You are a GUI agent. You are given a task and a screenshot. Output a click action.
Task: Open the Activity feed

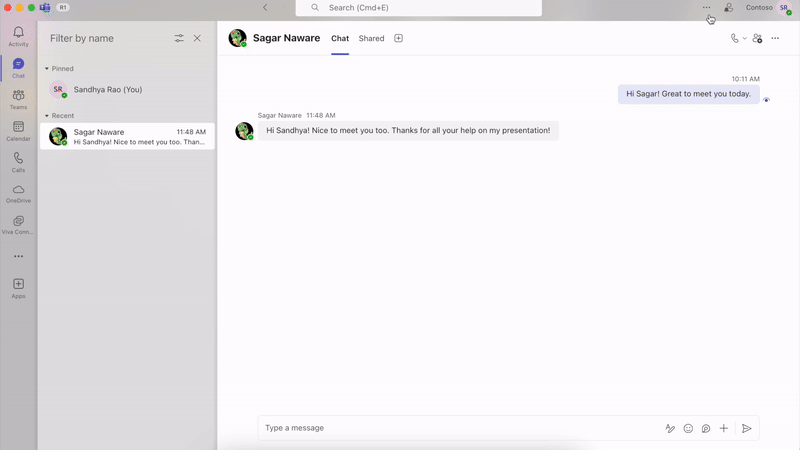point(18,37)
